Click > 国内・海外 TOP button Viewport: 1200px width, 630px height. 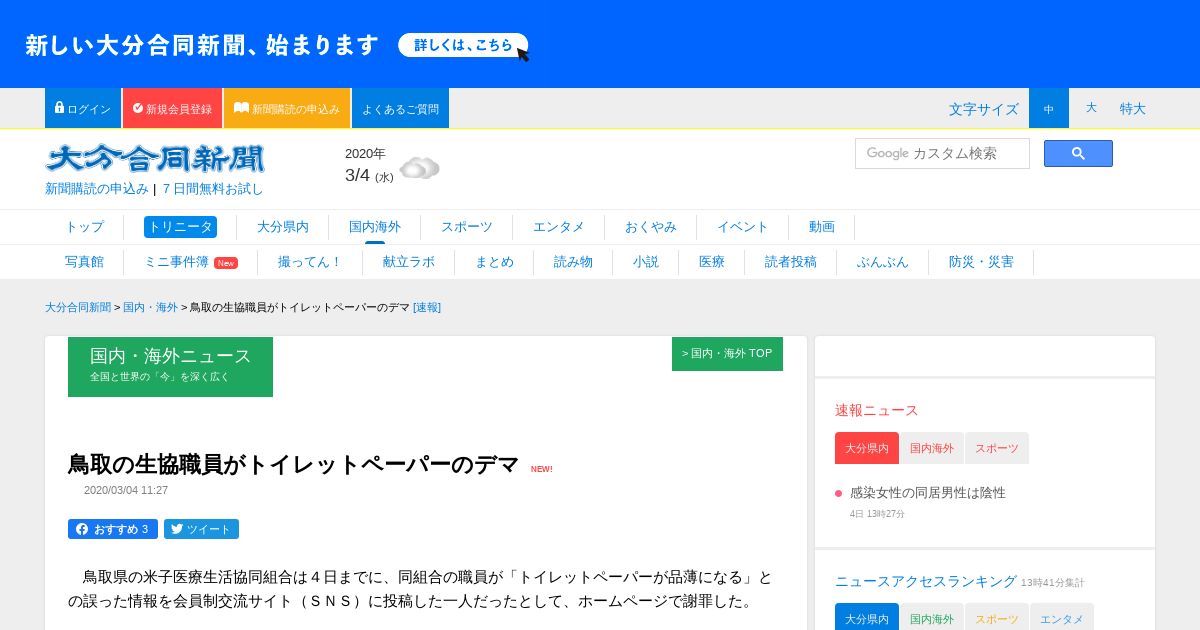point(727,353)
